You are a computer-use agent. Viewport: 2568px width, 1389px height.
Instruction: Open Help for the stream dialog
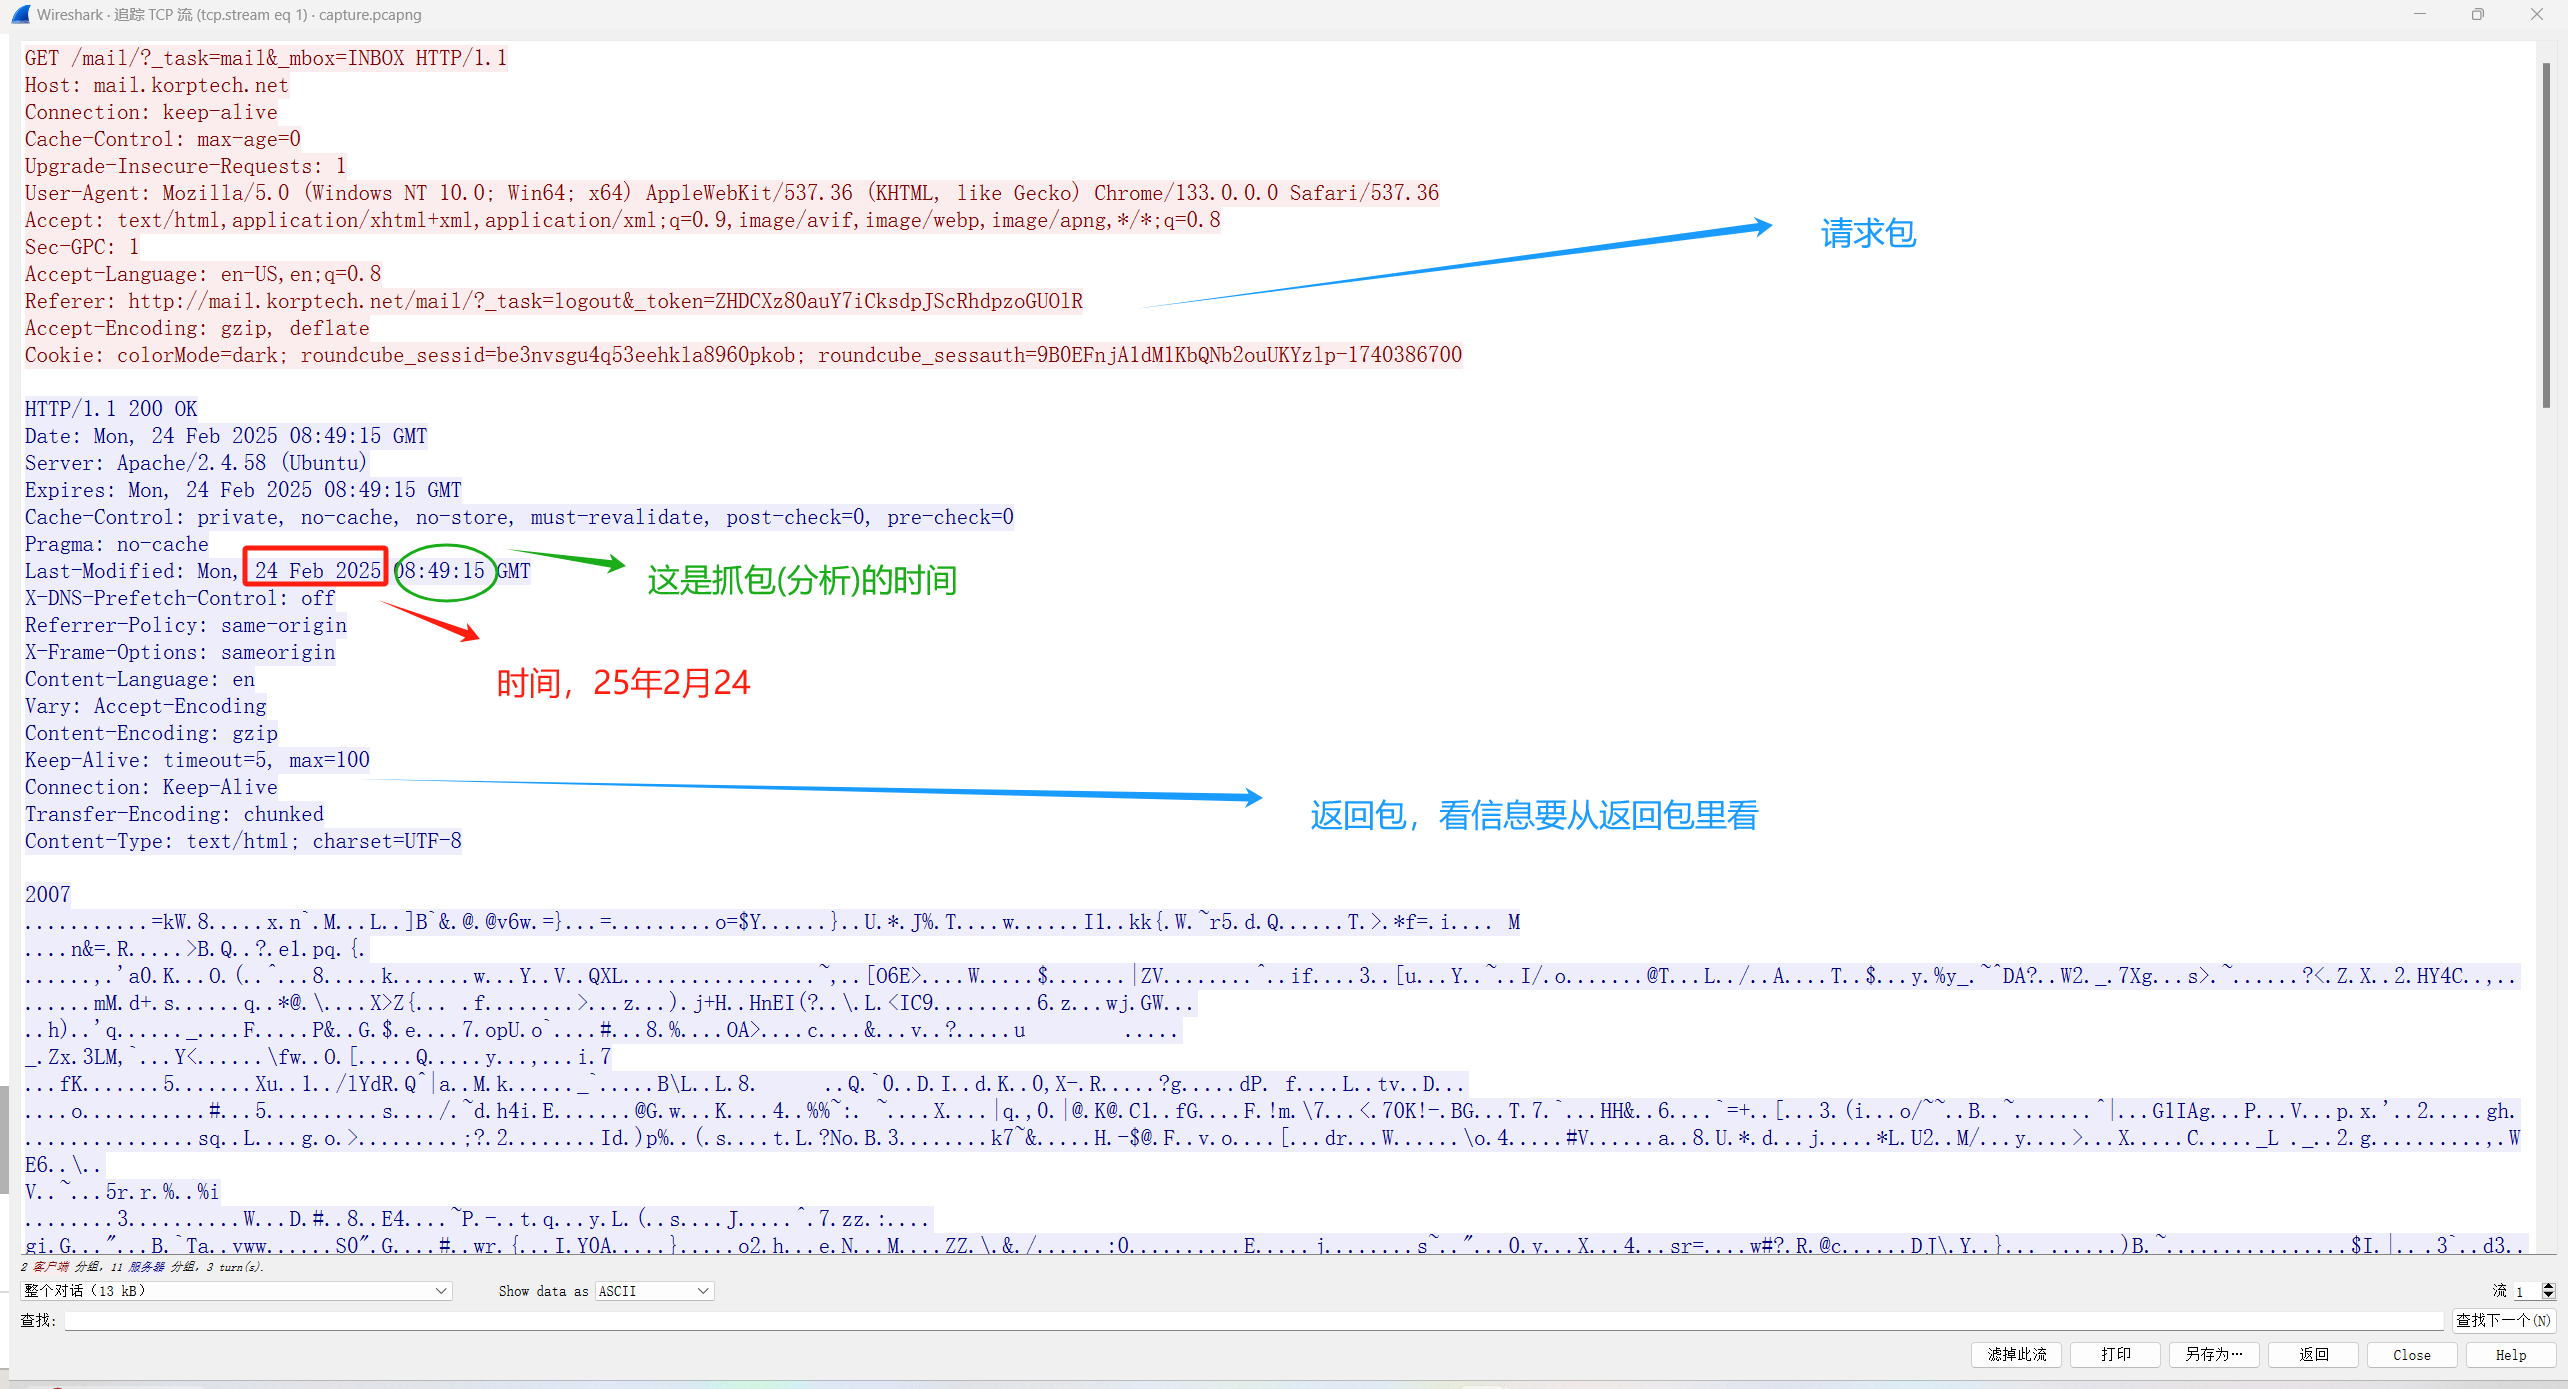[2510, 1354]
